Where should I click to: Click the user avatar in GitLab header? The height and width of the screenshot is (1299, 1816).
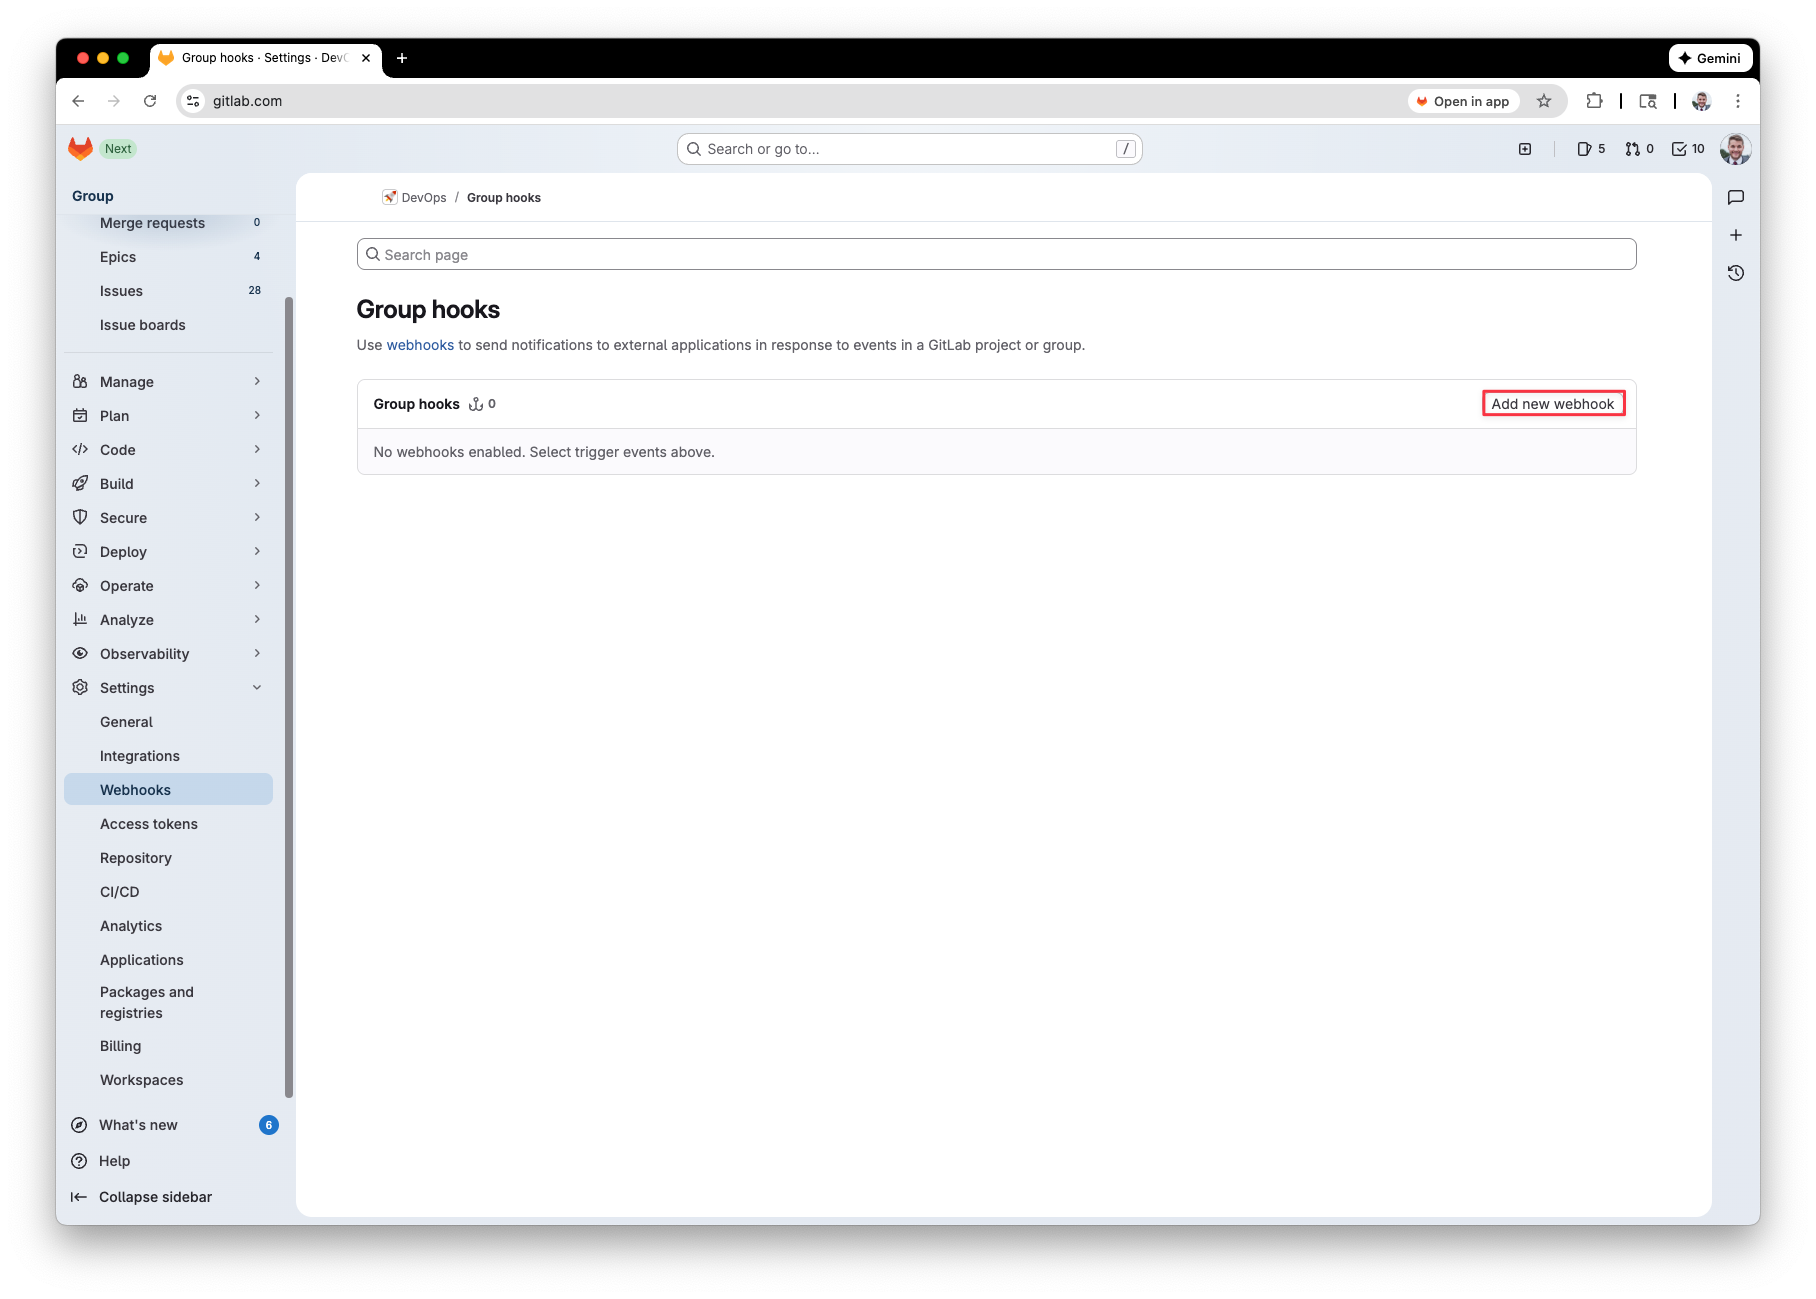tap(1735, 149)
